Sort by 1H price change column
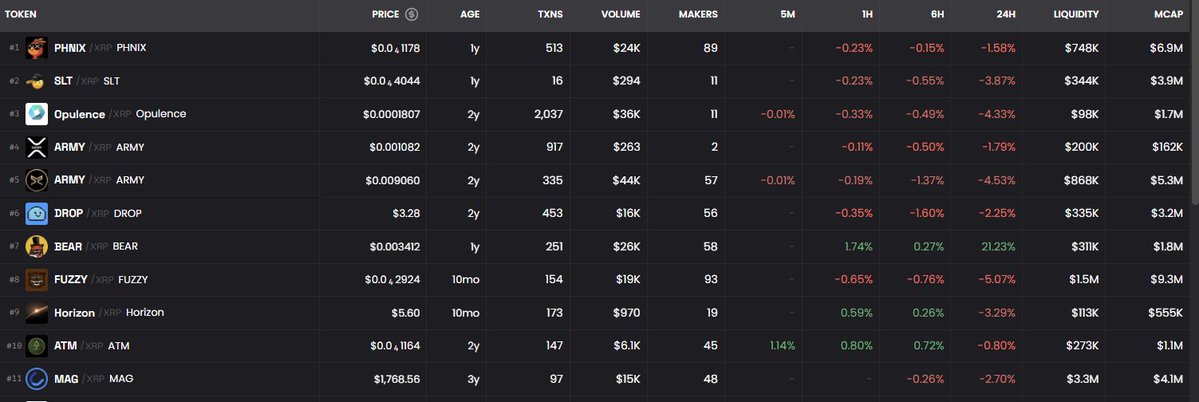1199x402 pixels. [x=866, y=15]
